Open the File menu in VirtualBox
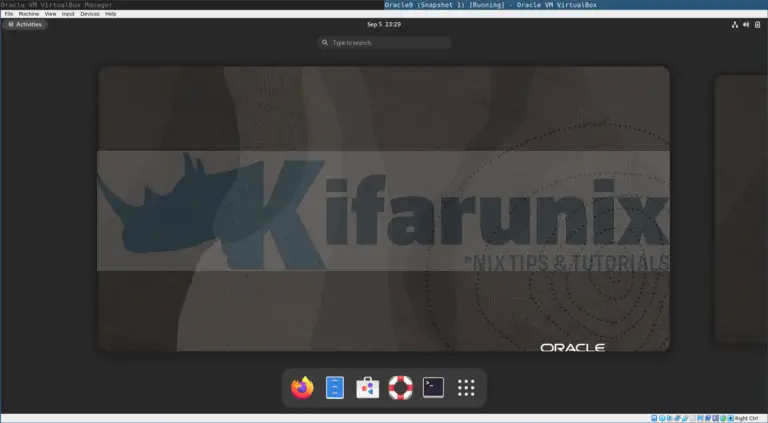Screen dimensions: 768x423 pyautogui.click(x=9, y=14)
